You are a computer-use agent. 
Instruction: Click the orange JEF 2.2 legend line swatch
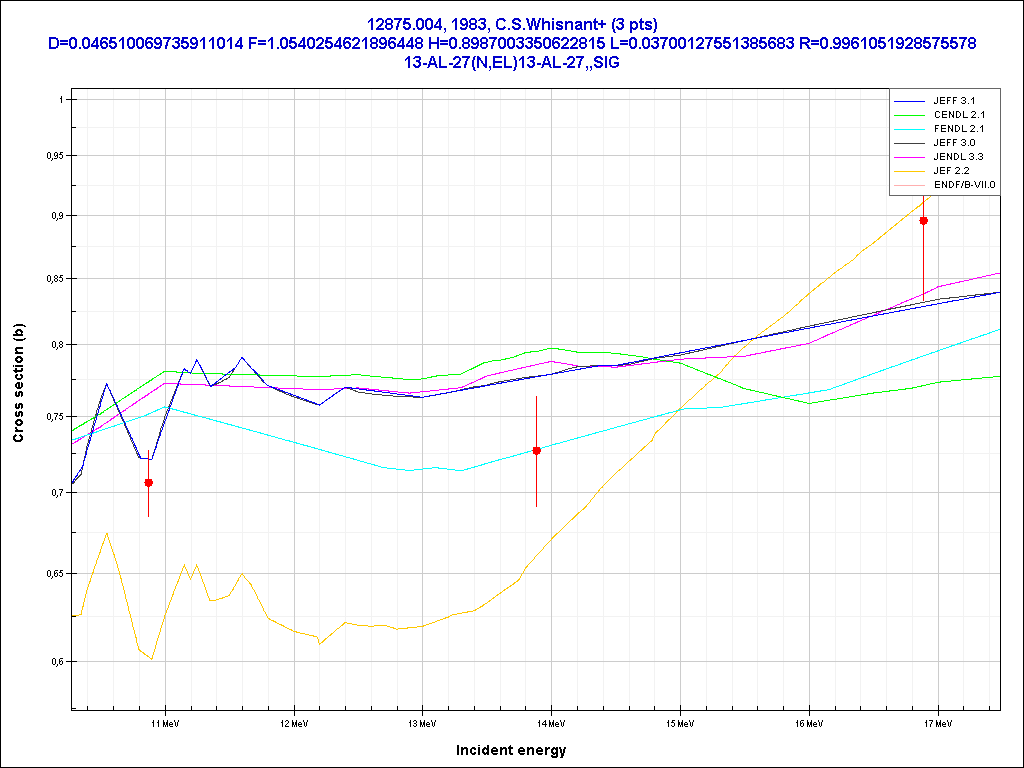[911, 172]
